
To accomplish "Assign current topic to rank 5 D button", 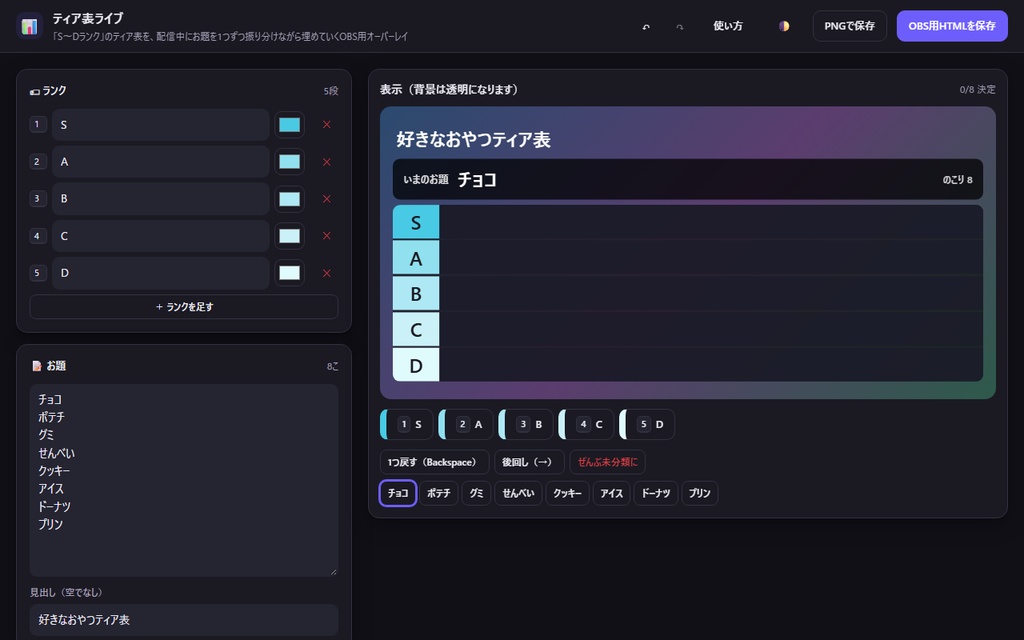I will pyautogui.click(x=647, y=424).
